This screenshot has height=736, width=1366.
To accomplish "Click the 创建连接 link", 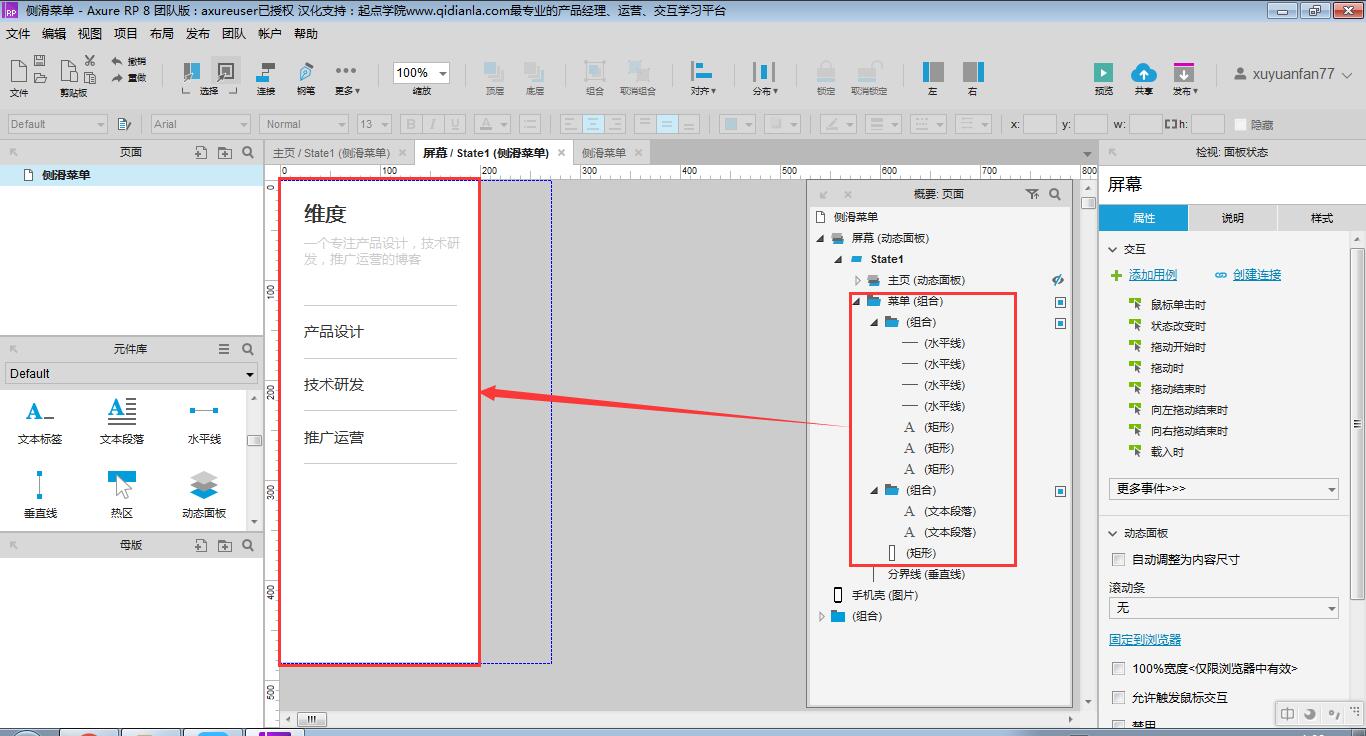I will coord(1257,275).
